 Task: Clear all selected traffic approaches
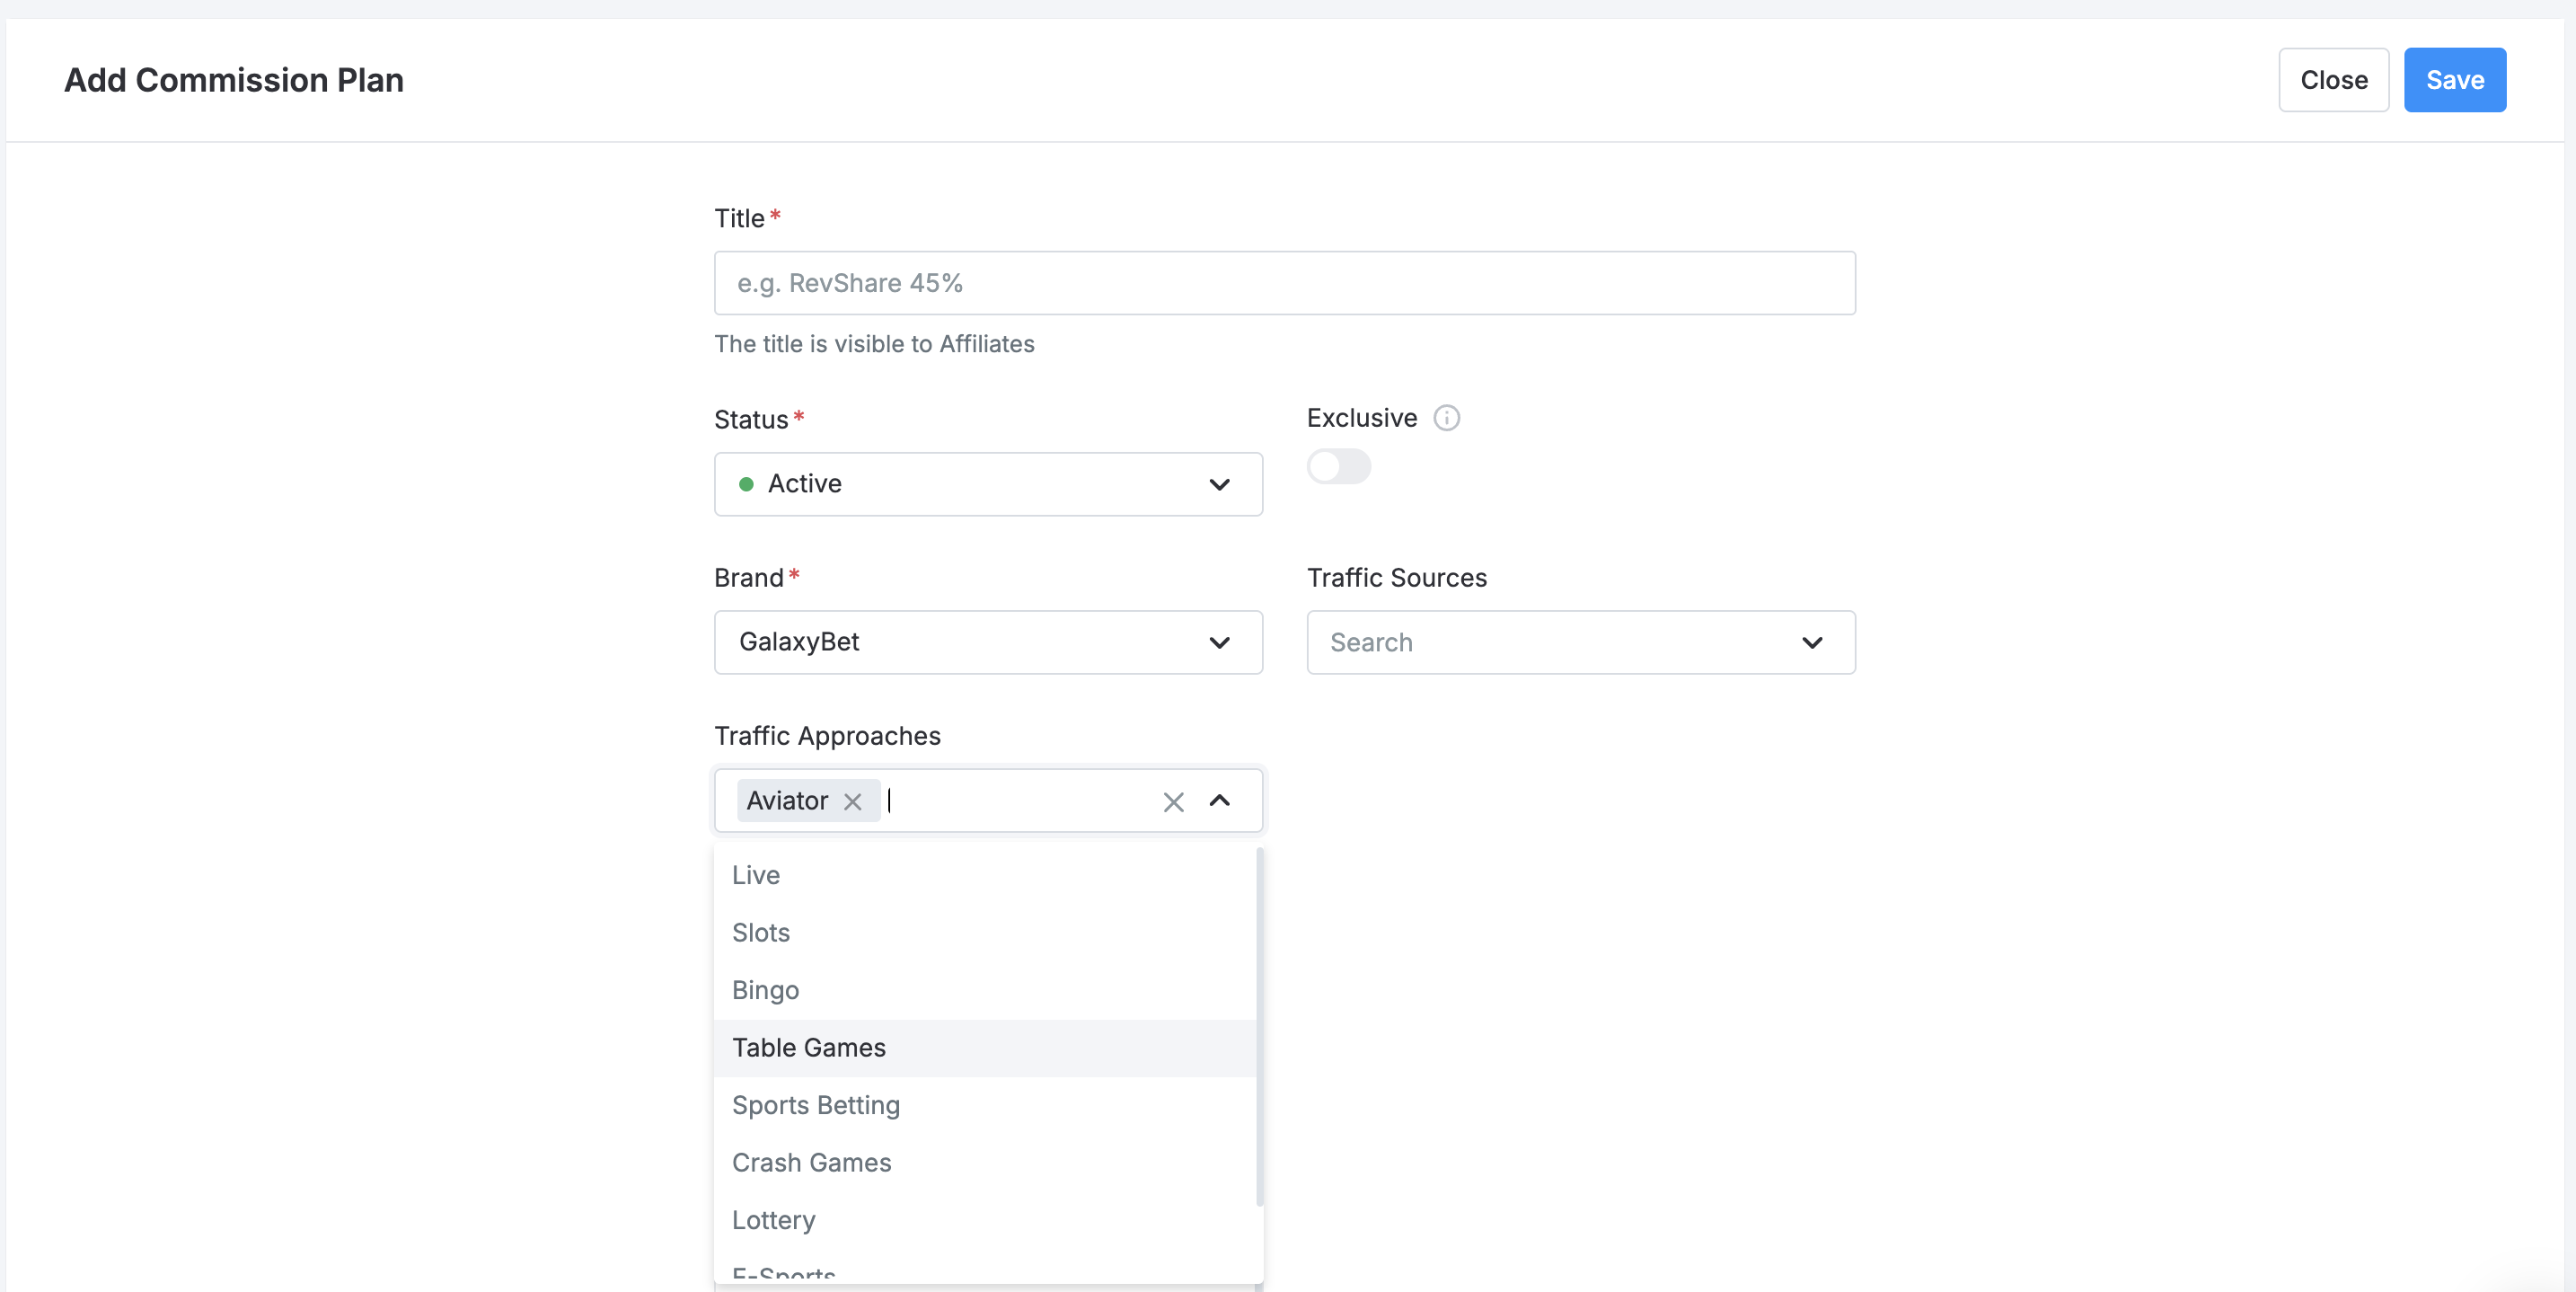pyautogui.click(x=1173, y=801)
